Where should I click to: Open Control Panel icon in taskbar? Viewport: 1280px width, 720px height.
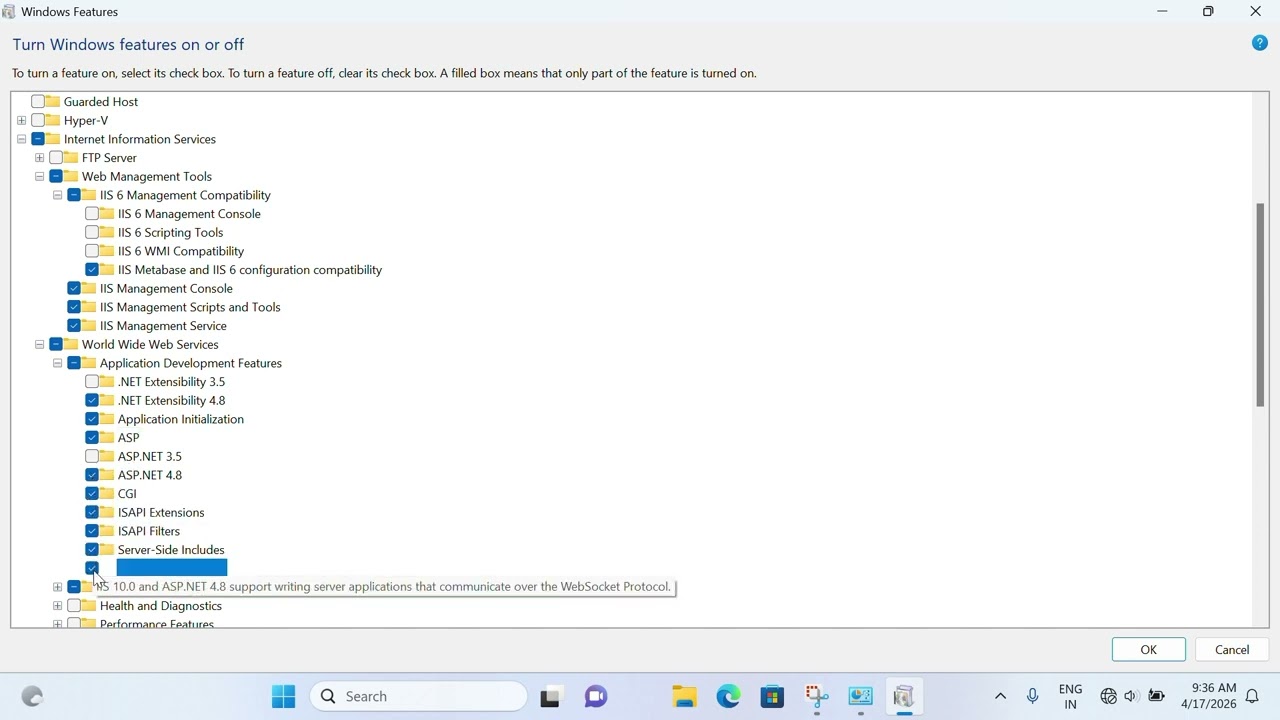(x=861, y=697)
